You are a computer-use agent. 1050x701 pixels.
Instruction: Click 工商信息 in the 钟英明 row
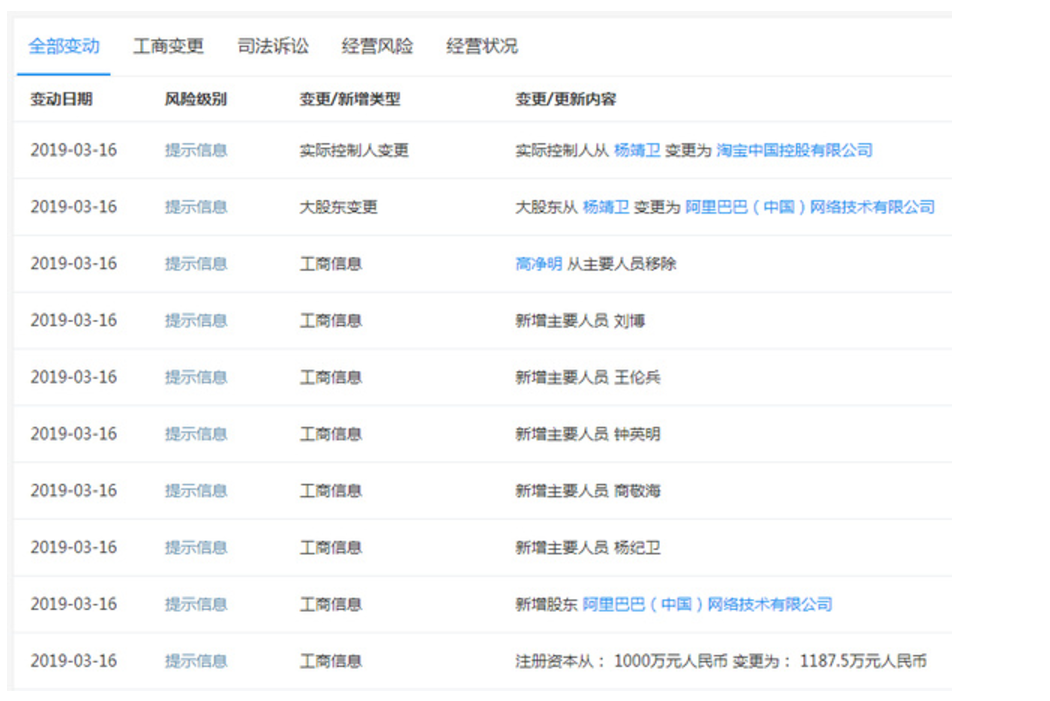(x=330, y=434)
